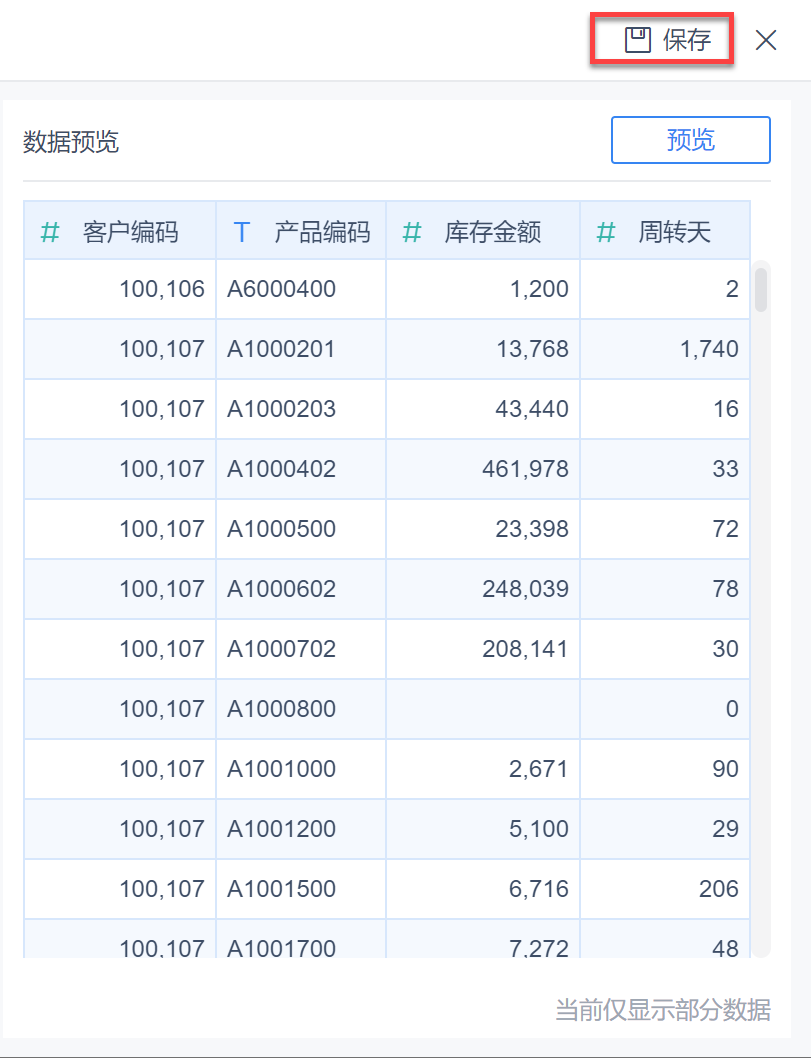Image resolution: width=811 pixels, height=1058 pixels.
Task: Click the inventory amount 208,141
Action: (483, 649)
